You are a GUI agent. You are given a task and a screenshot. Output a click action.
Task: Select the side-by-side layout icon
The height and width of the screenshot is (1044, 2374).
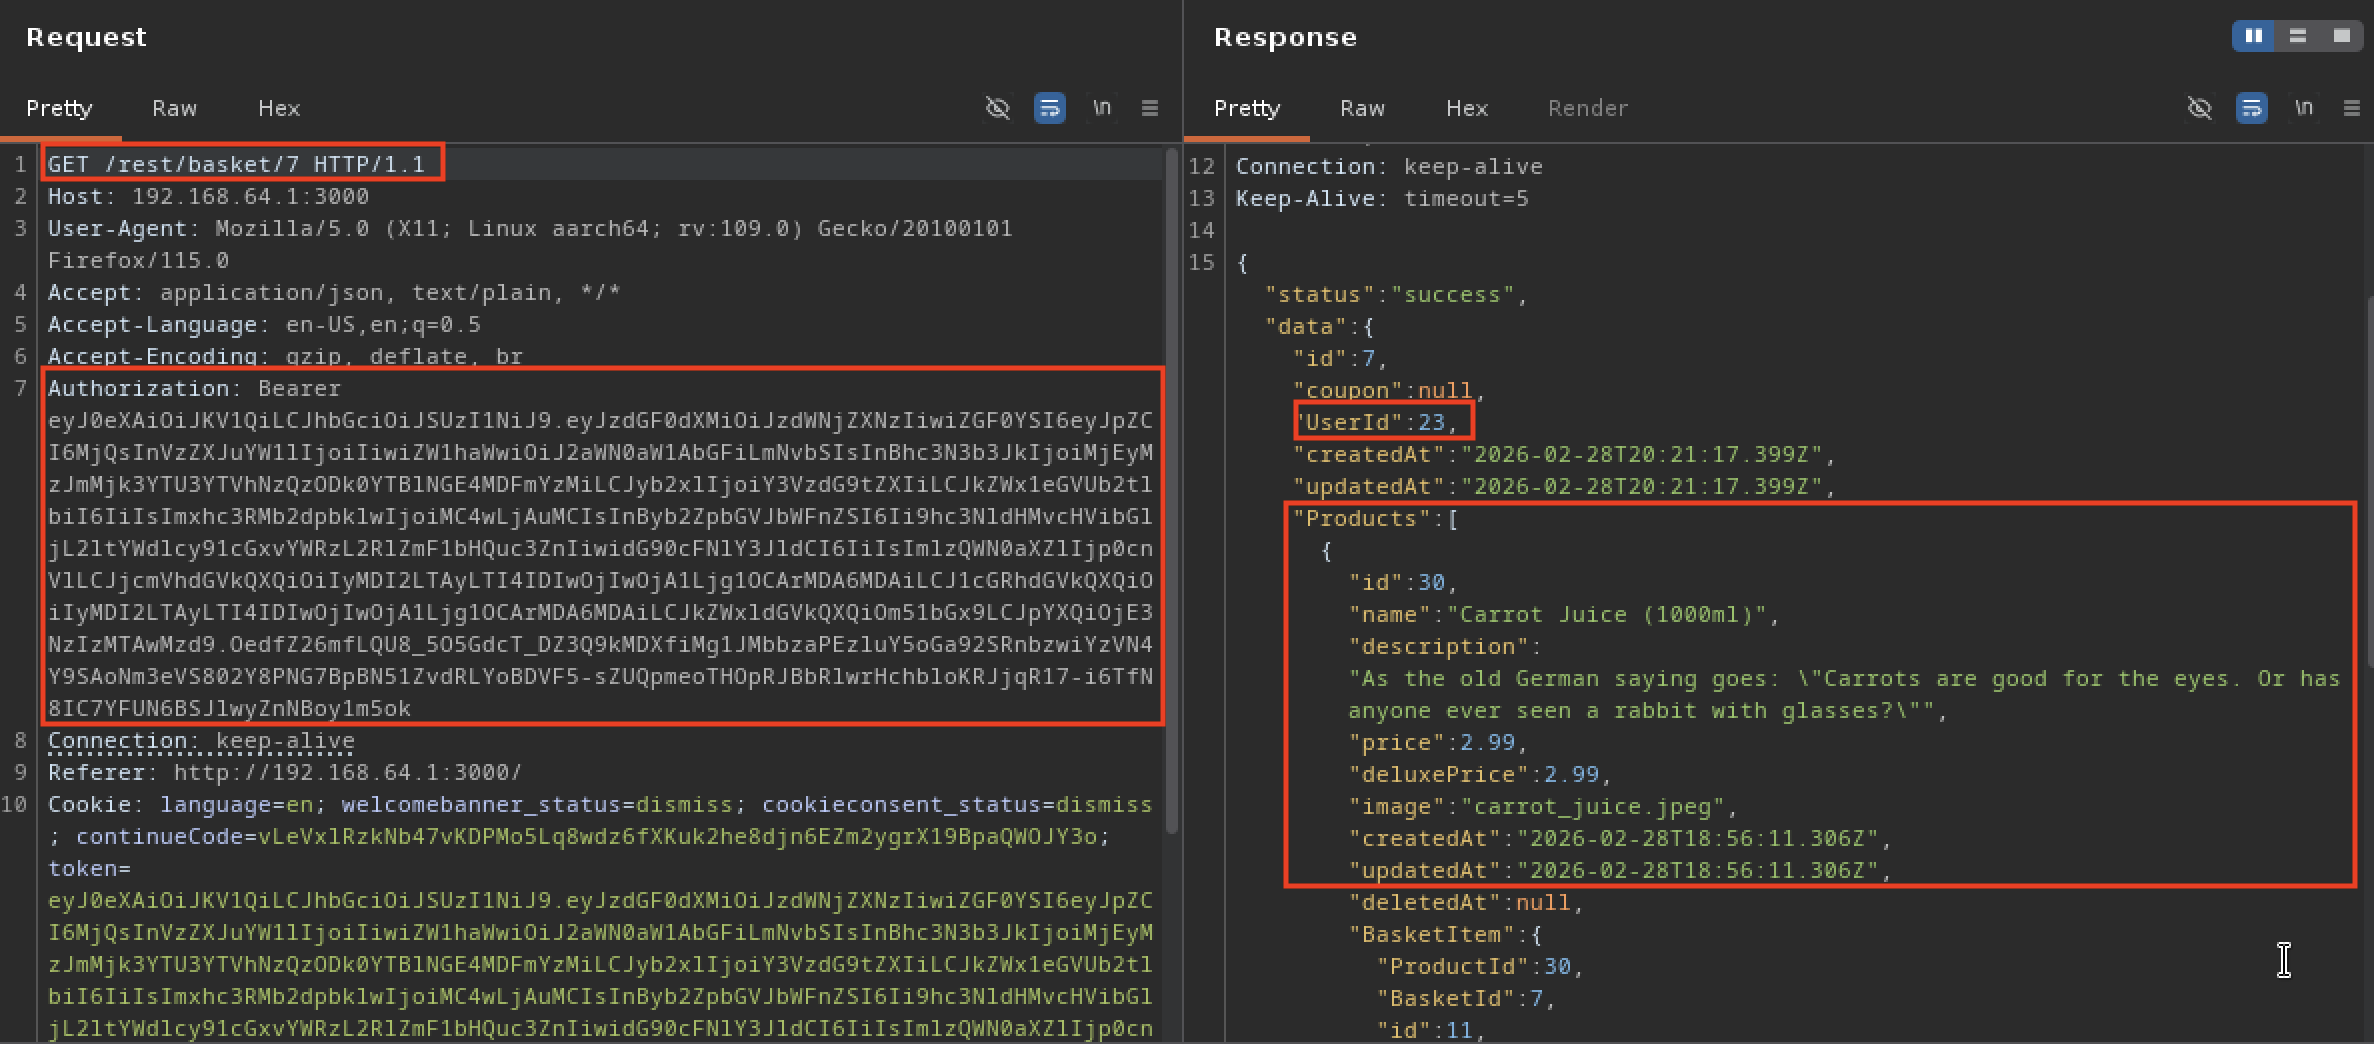[x=2253, y=36]
